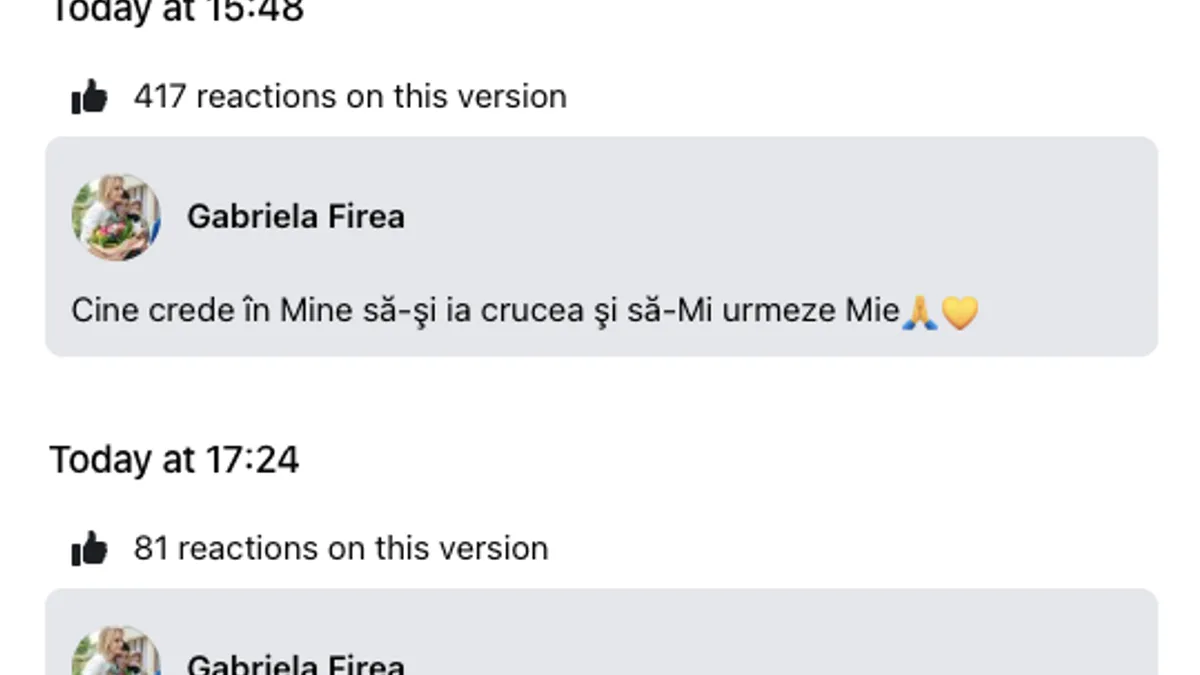
Task: Open Gabriela Firea's avatar in the 417-reaction version
Action: point(116,217)
